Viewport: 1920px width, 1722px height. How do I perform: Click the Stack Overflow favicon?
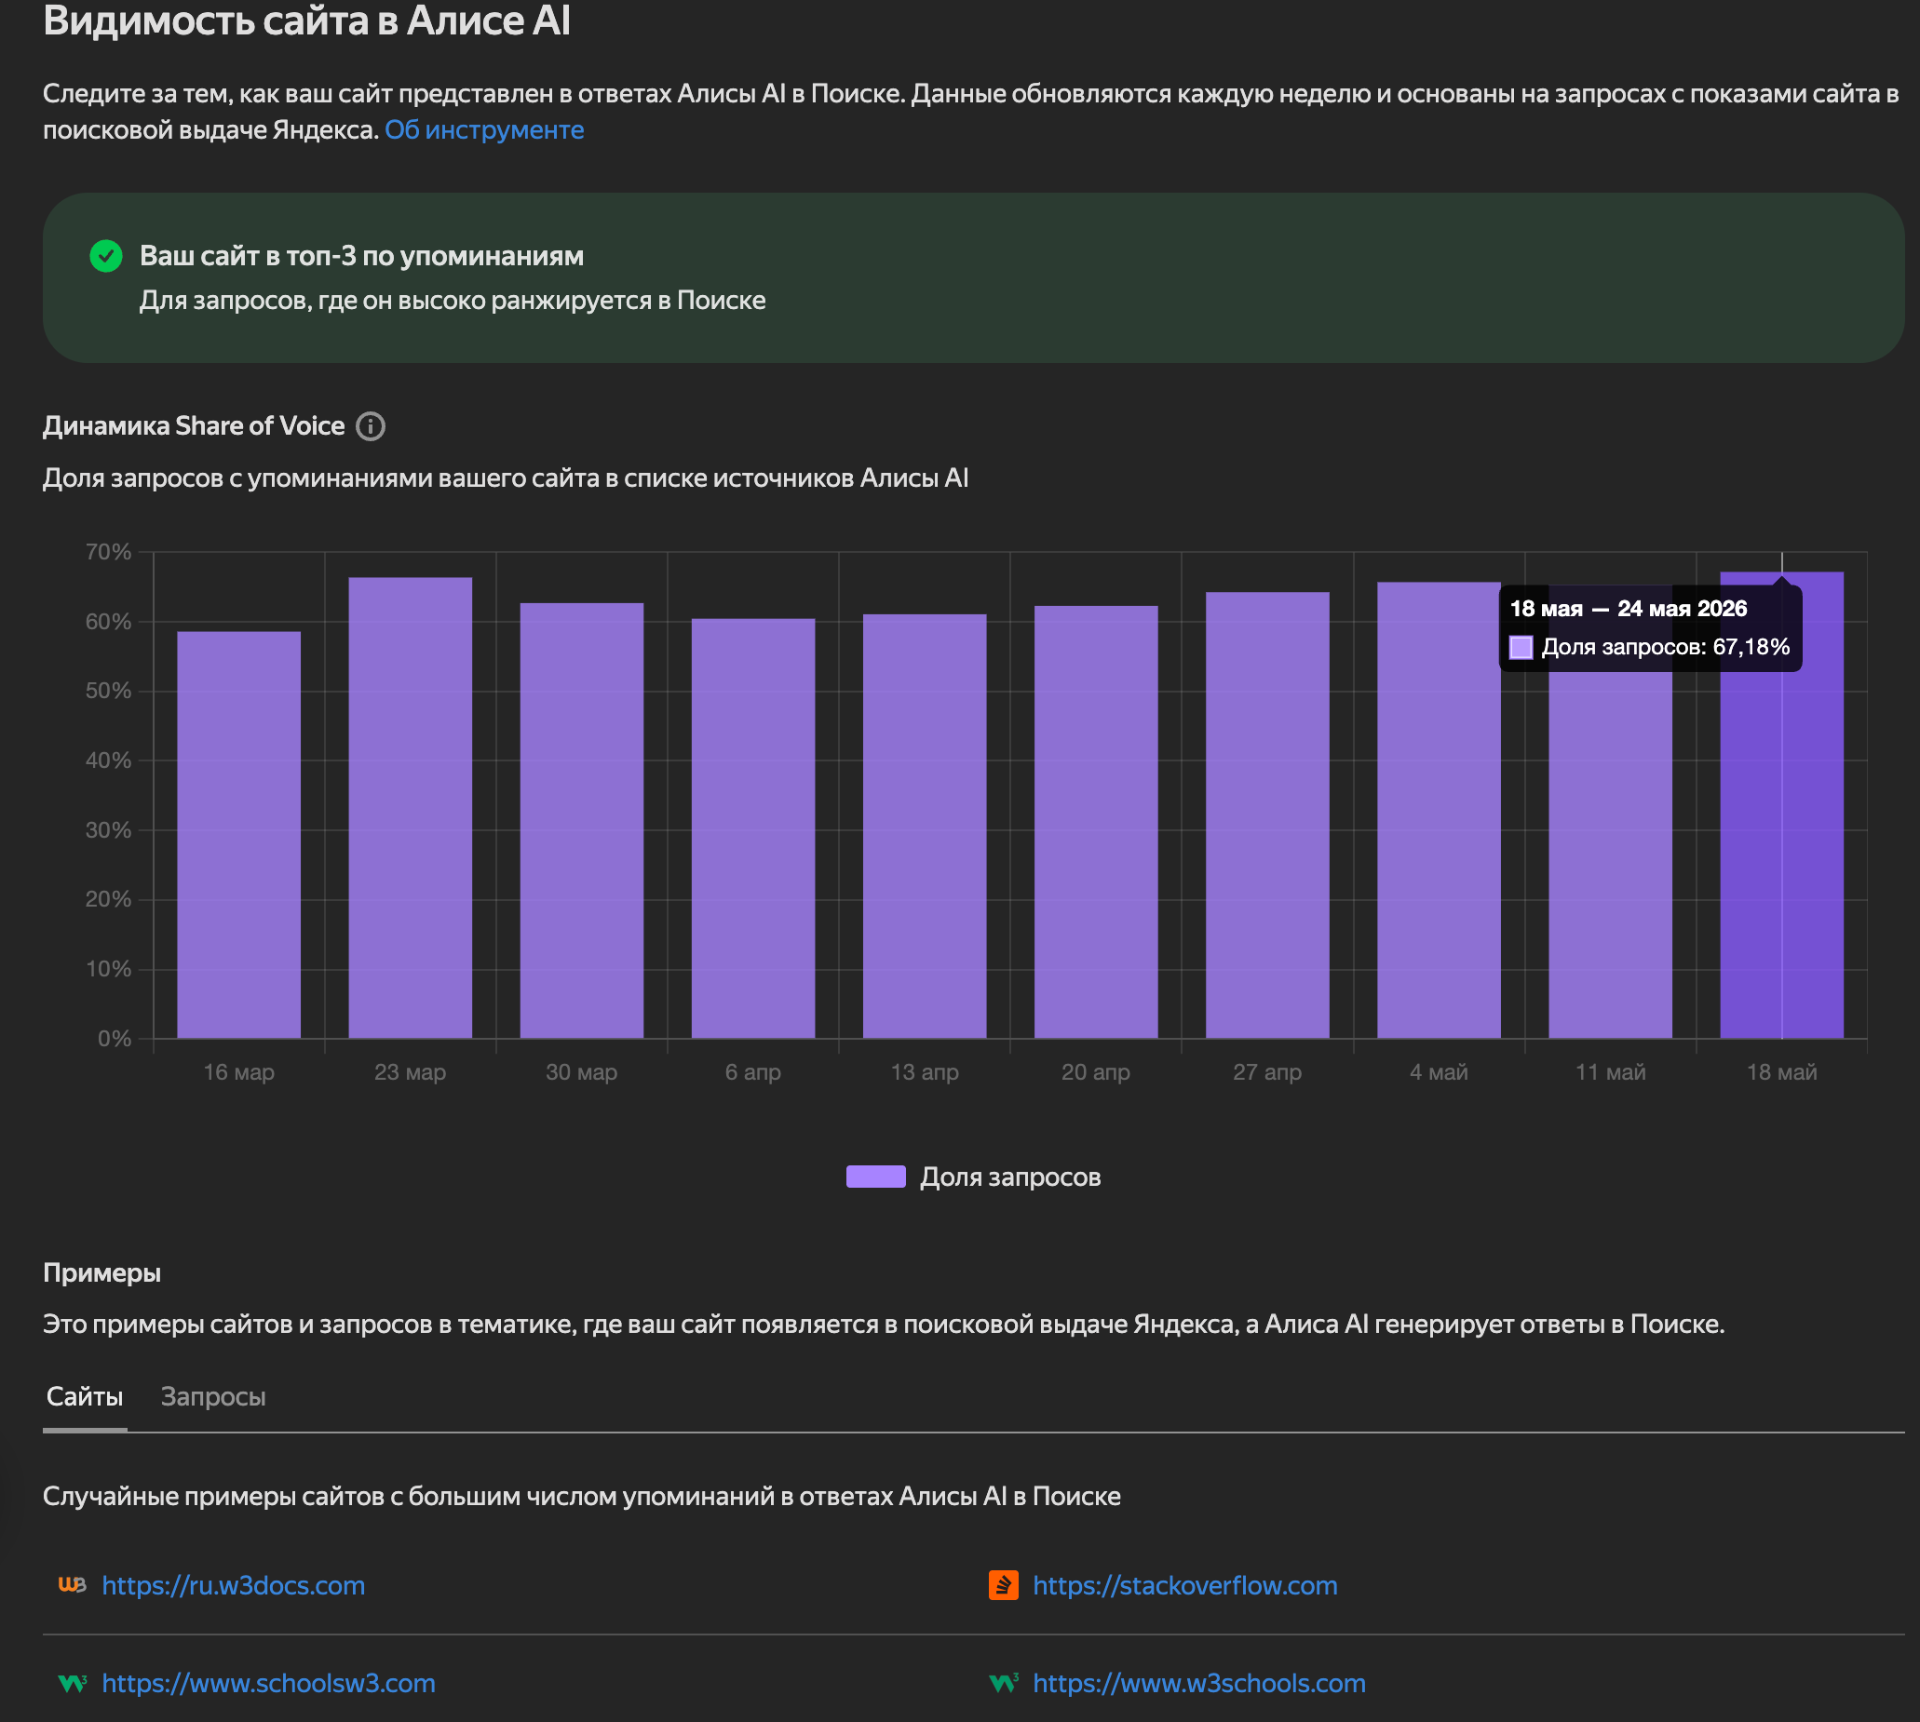tap(1003, 1585)
